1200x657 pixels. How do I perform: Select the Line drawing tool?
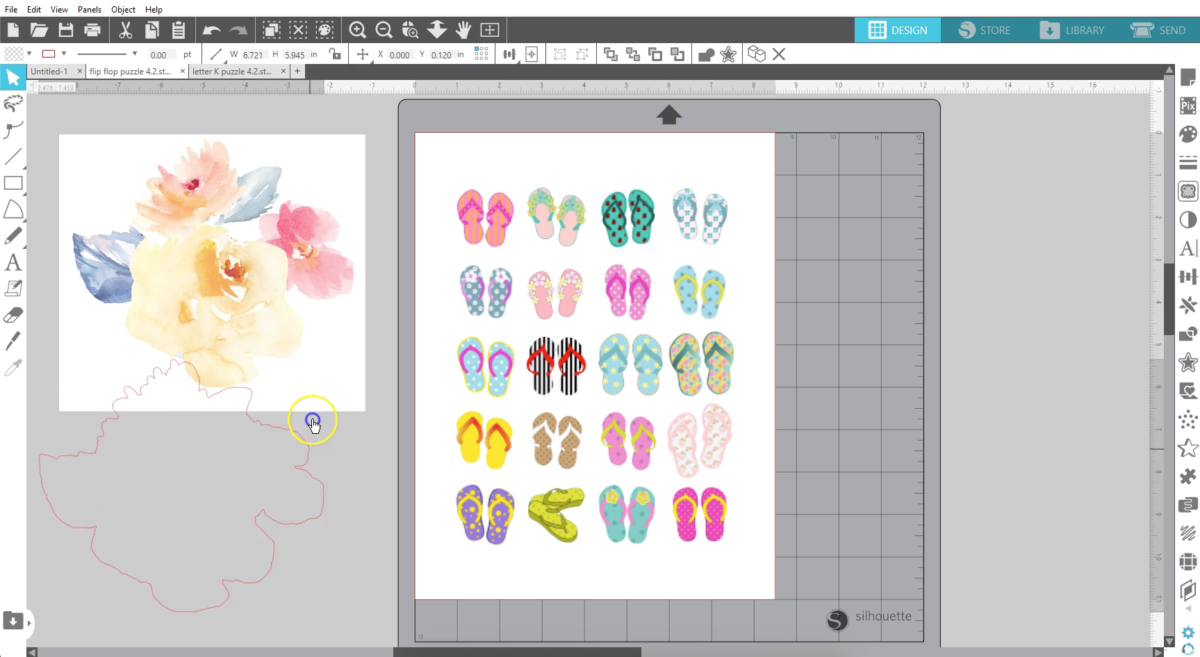(13, 156)
